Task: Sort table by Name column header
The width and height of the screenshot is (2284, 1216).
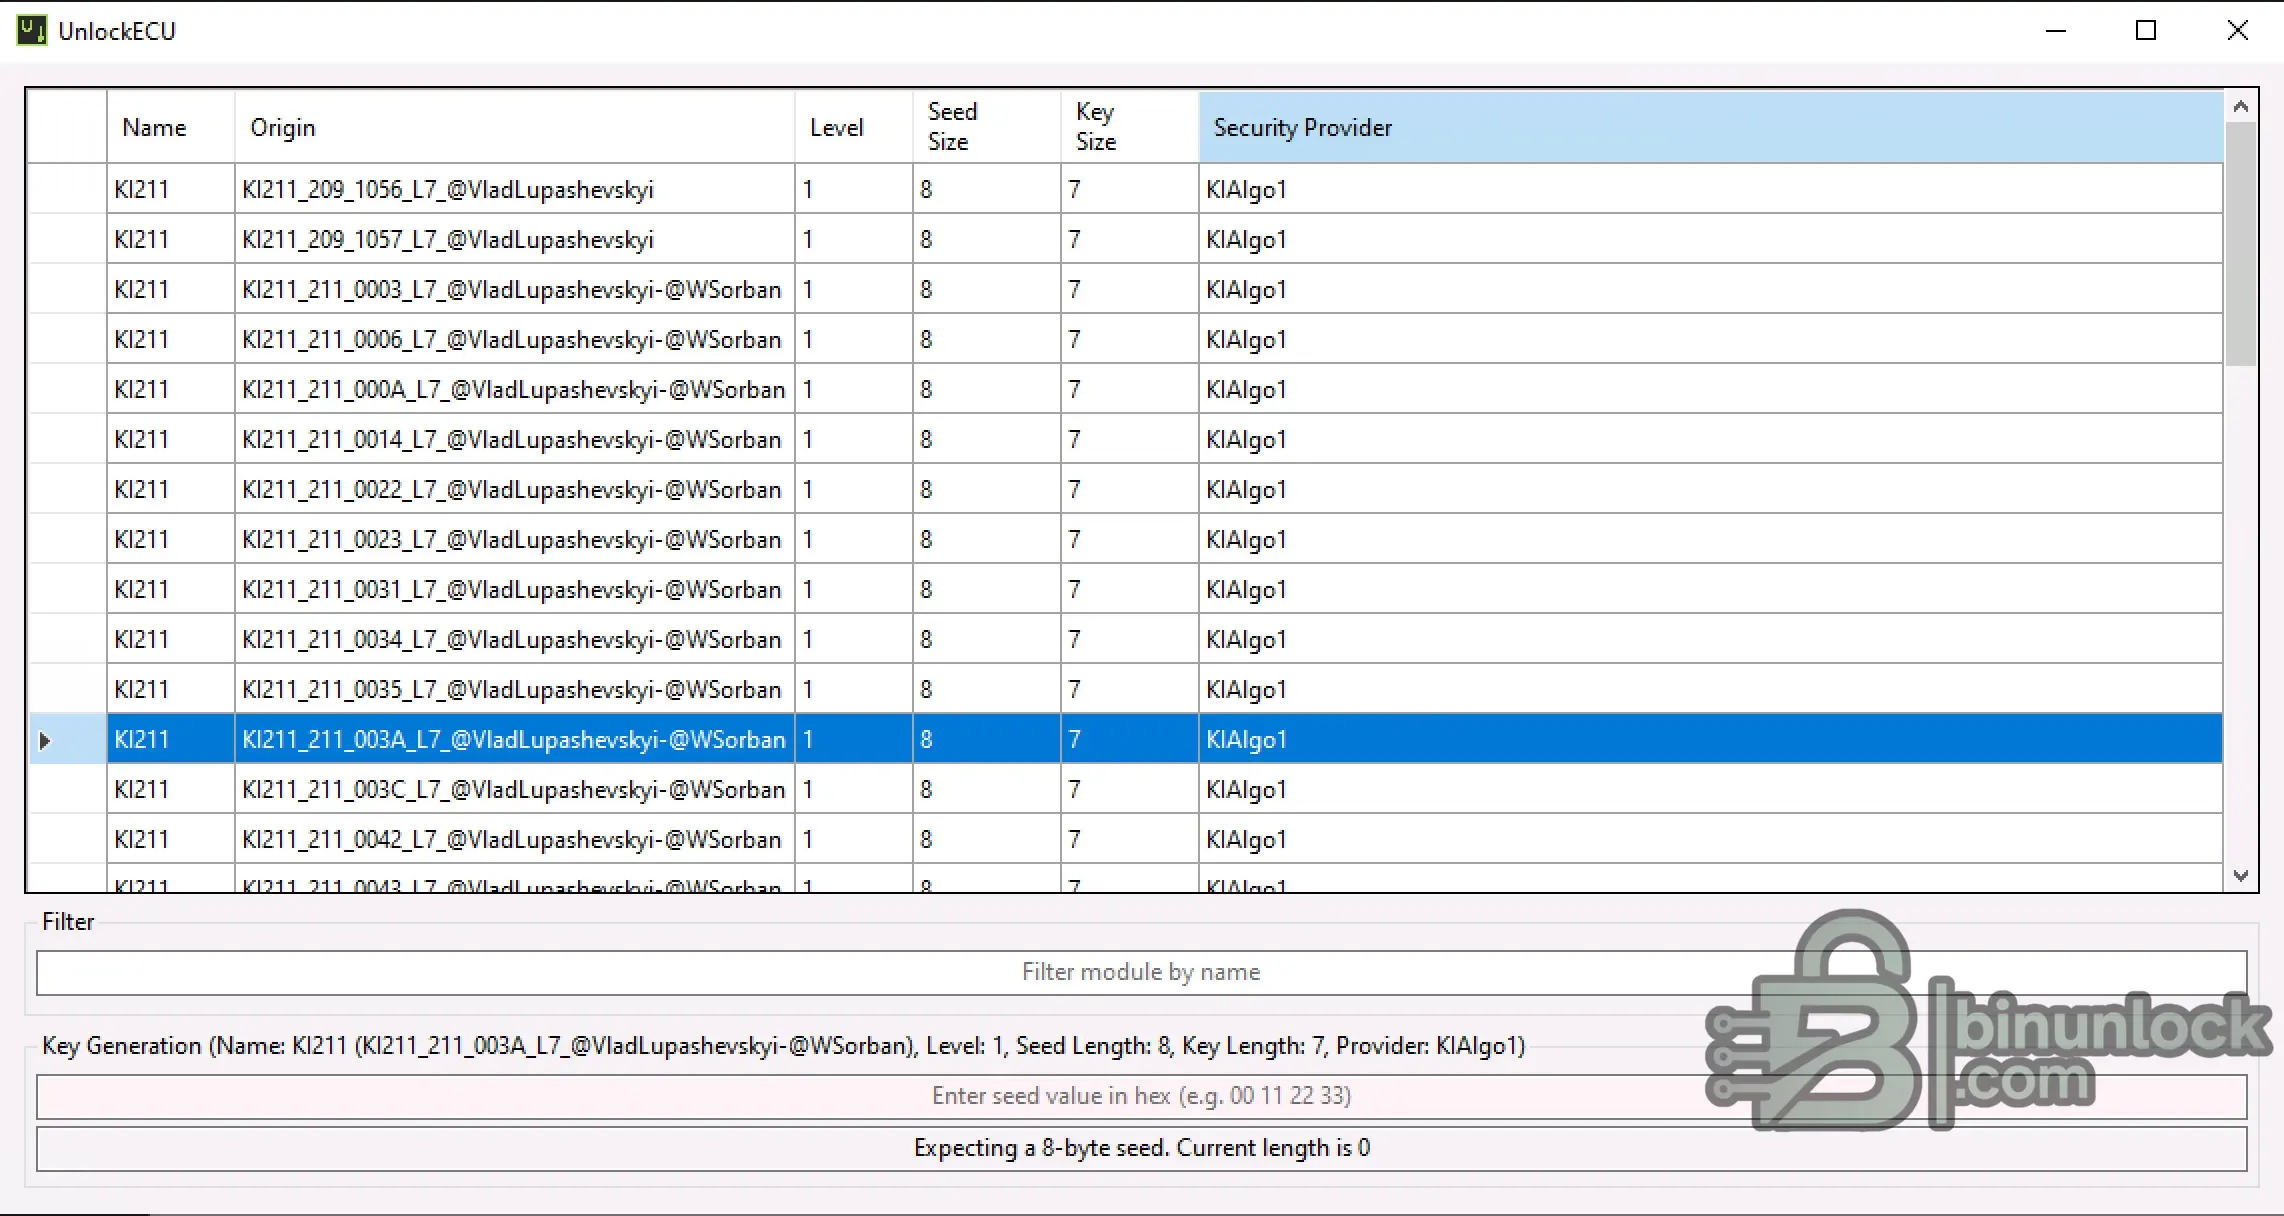Action: pyautogui.click(x=171, y=127)
